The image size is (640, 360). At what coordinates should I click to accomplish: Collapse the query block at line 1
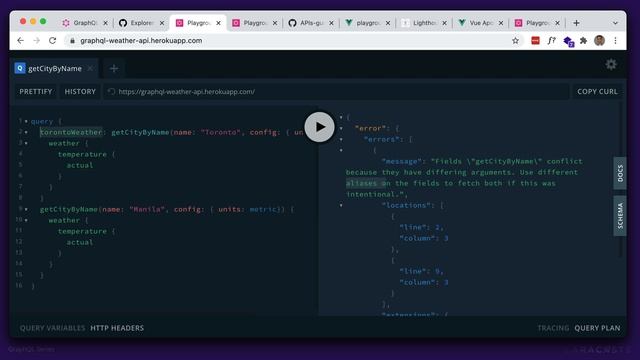click(26, 121)
